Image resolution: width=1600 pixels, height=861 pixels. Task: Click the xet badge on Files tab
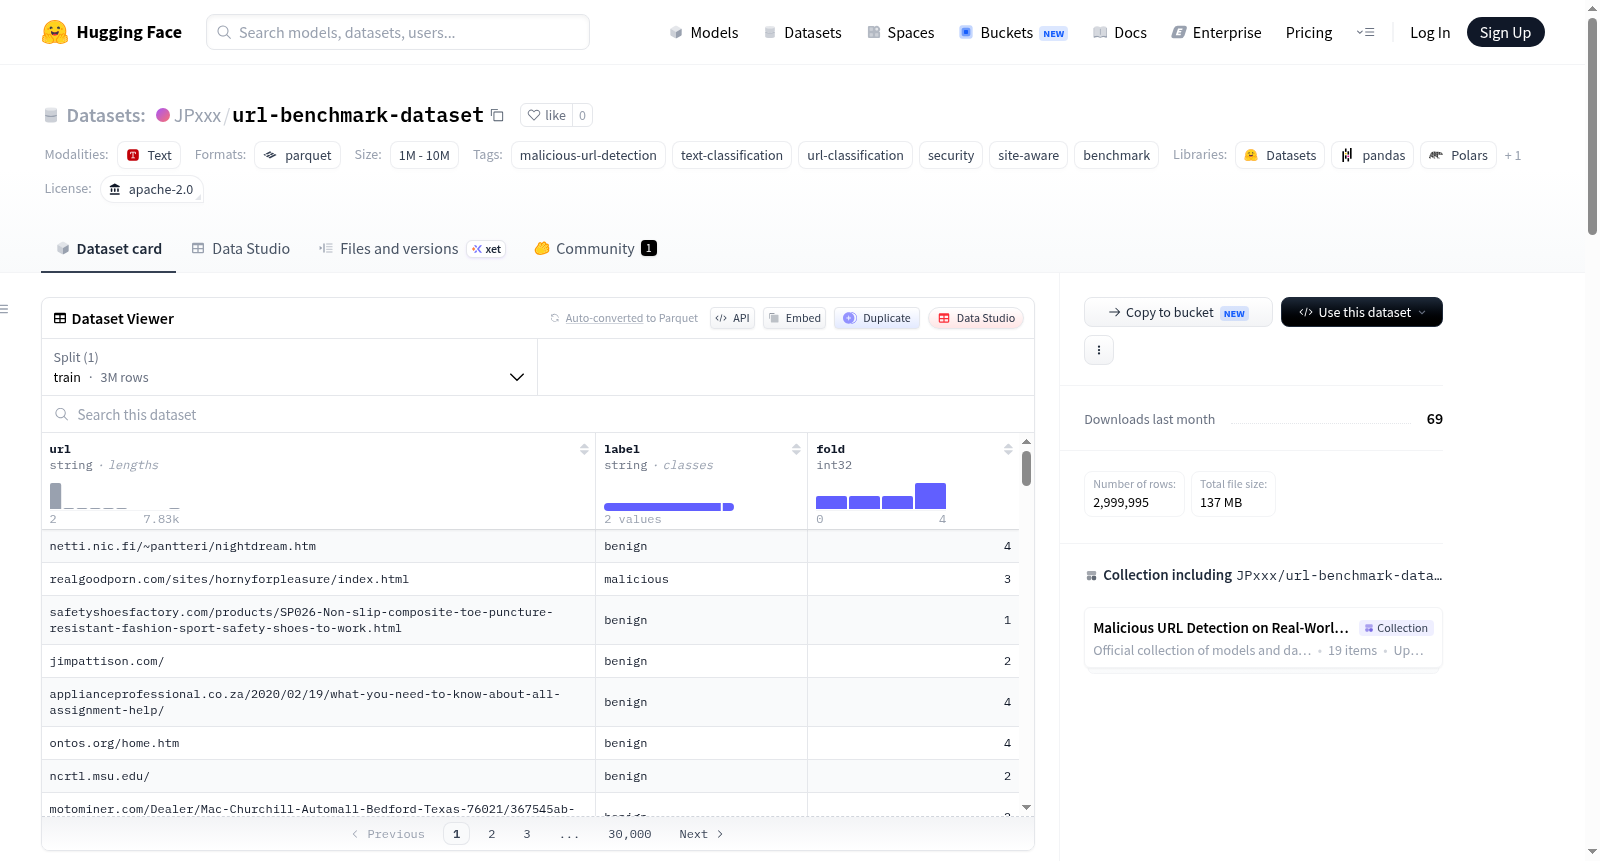click(487, 249)
